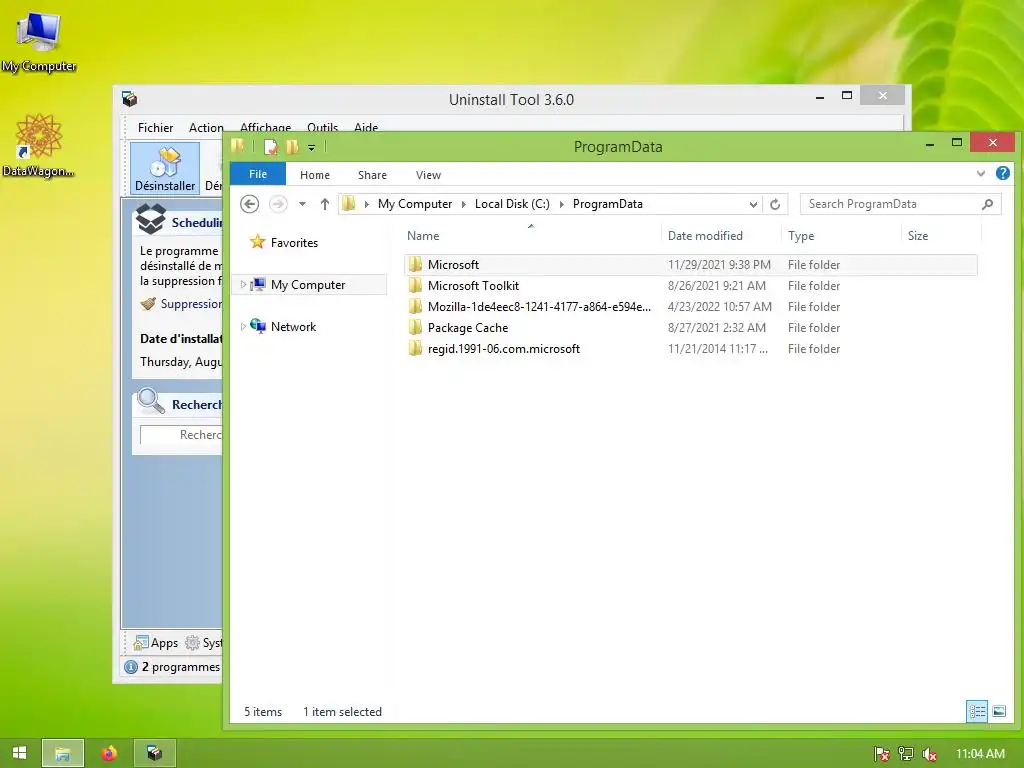1024x768 pixels.
Task: Click the search field in Uninstall Tool
Action: (182, 435)
